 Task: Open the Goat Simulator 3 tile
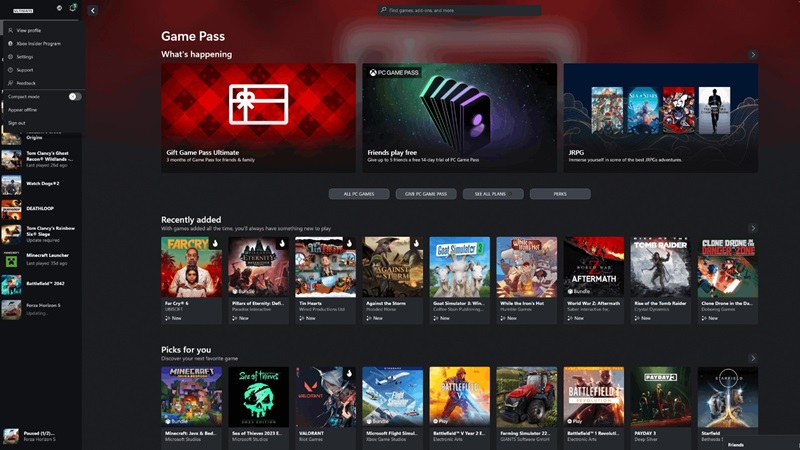click(460, 280)
